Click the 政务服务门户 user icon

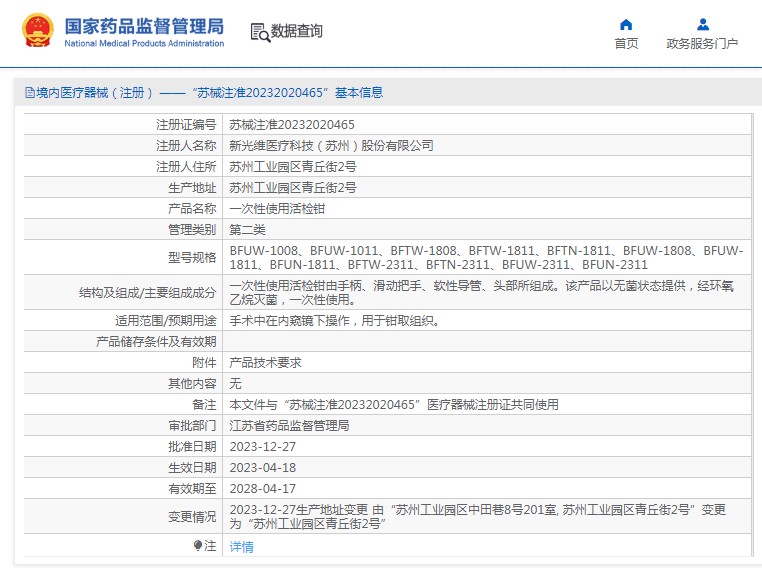(703, 24)
